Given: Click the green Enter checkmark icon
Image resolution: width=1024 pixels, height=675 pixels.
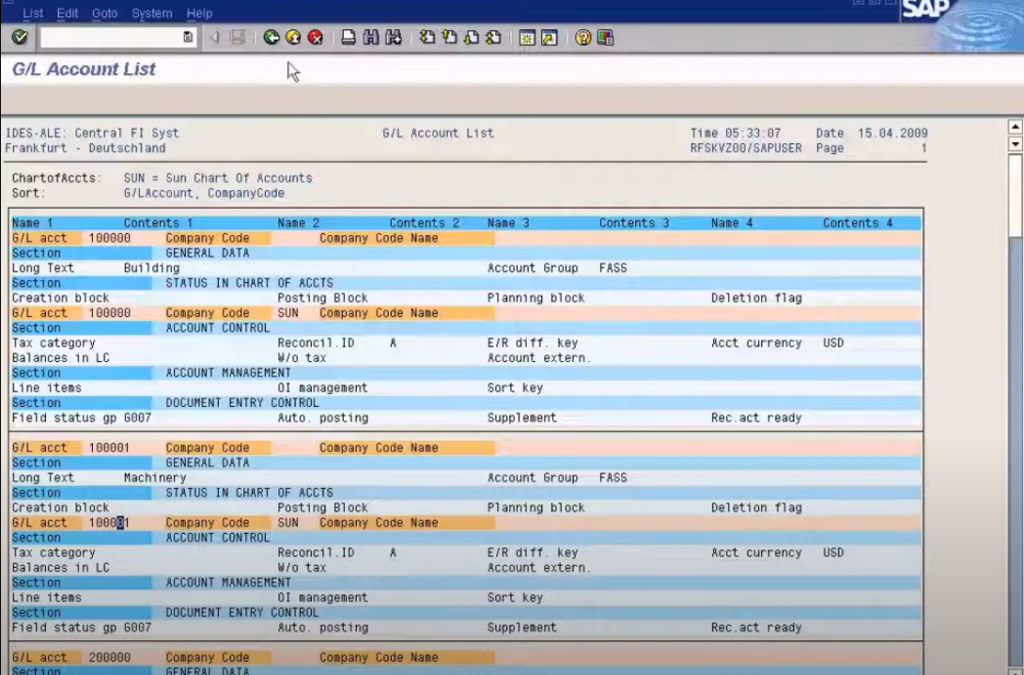Looking at the screenshot, I should click(x=20, y=37).
